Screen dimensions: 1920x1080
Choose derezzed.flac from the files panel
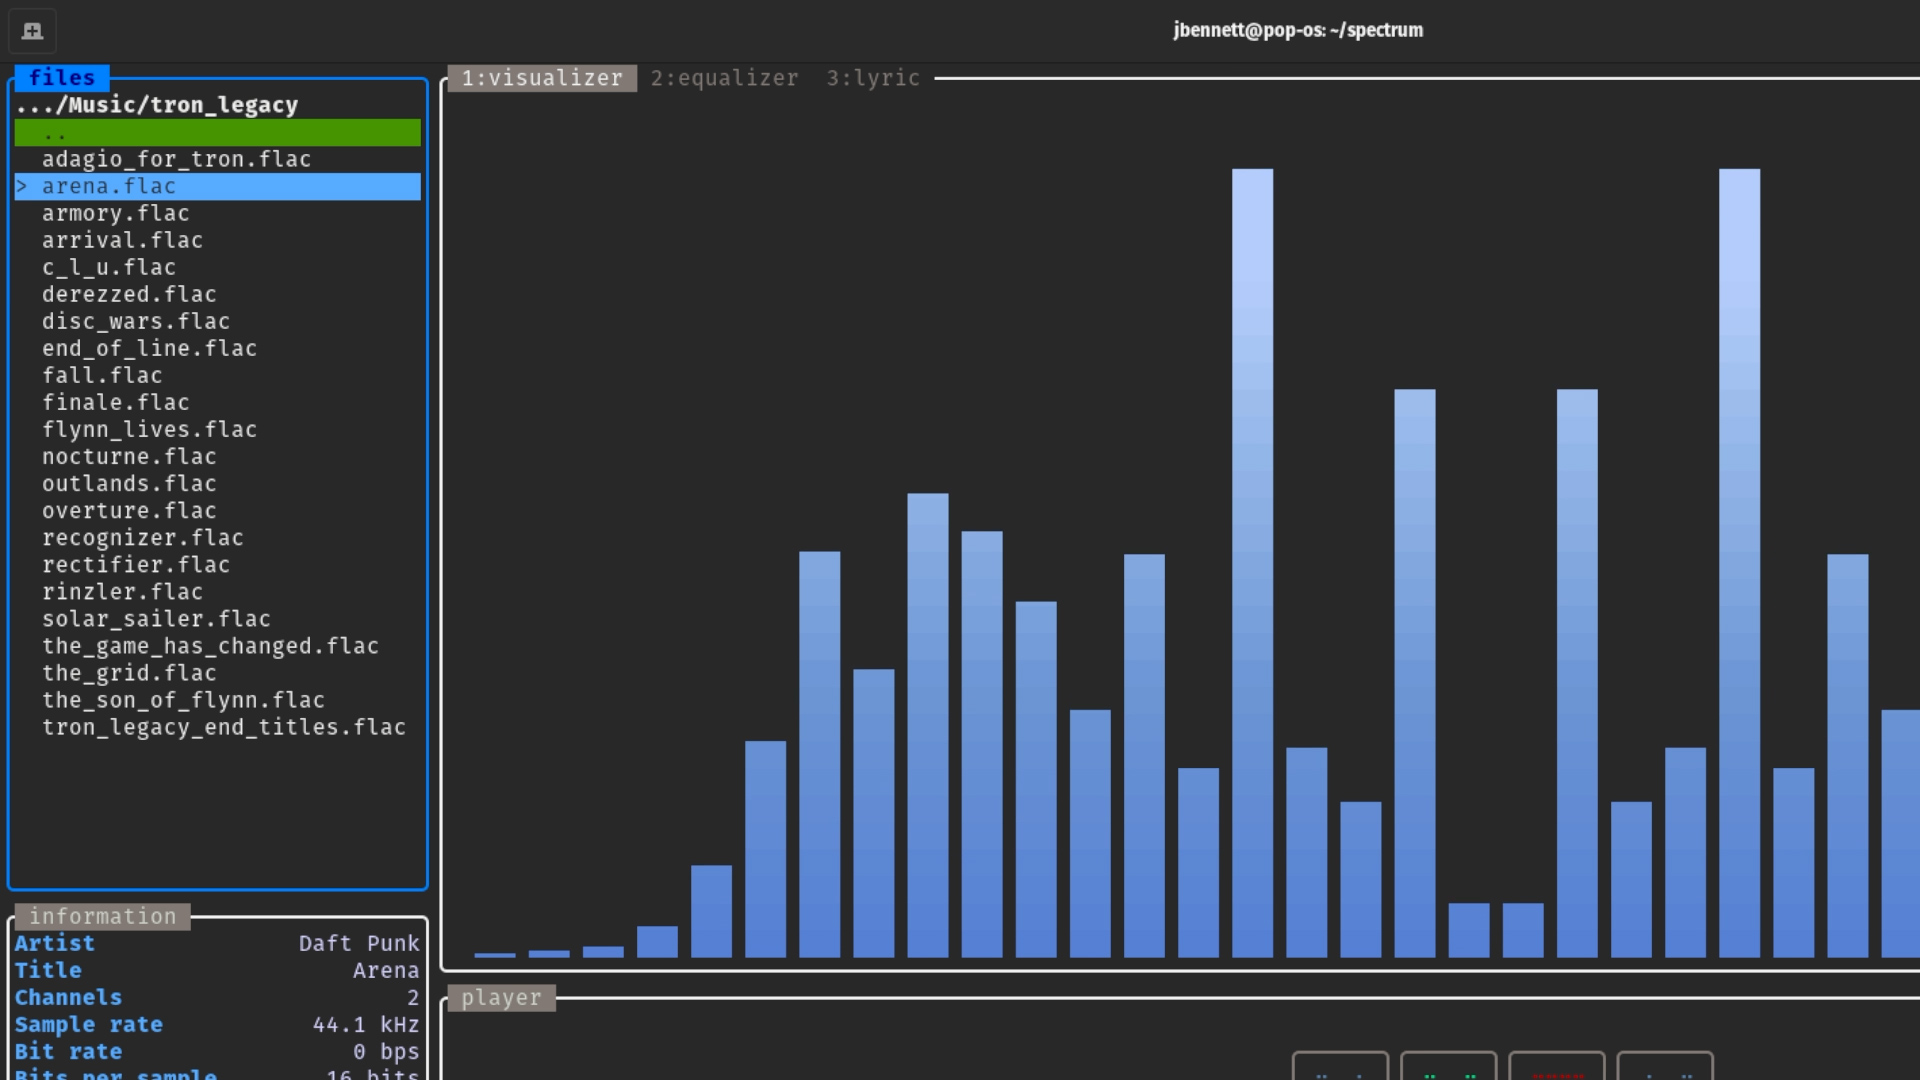[129, 294]
